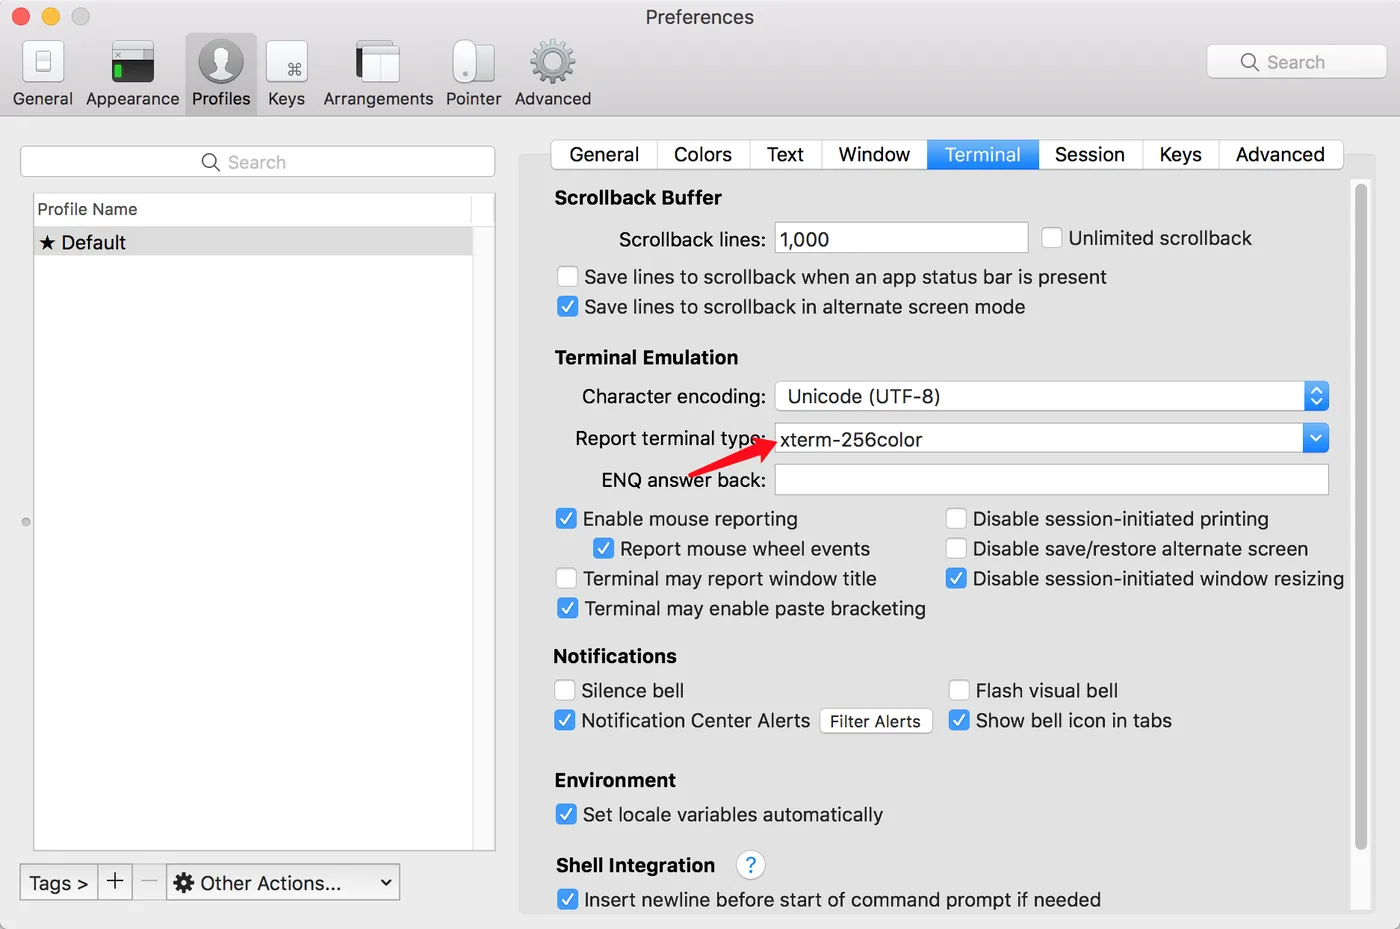Toggle Unlimited scrollback checkbox
Viewport: 1400px width, 929px height.
(1051, 238)
